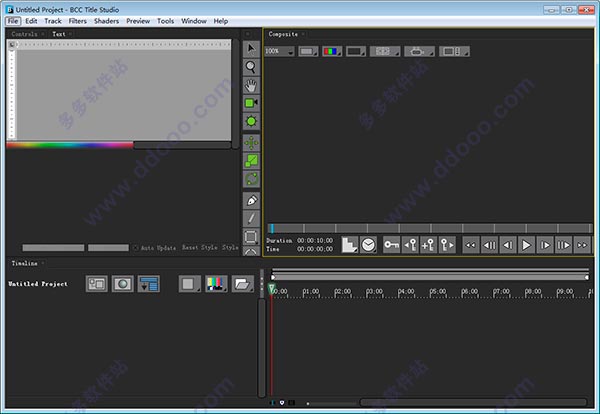Select the green rotate tool
This screenshot has width=600, height=414.
coord(251,179)
